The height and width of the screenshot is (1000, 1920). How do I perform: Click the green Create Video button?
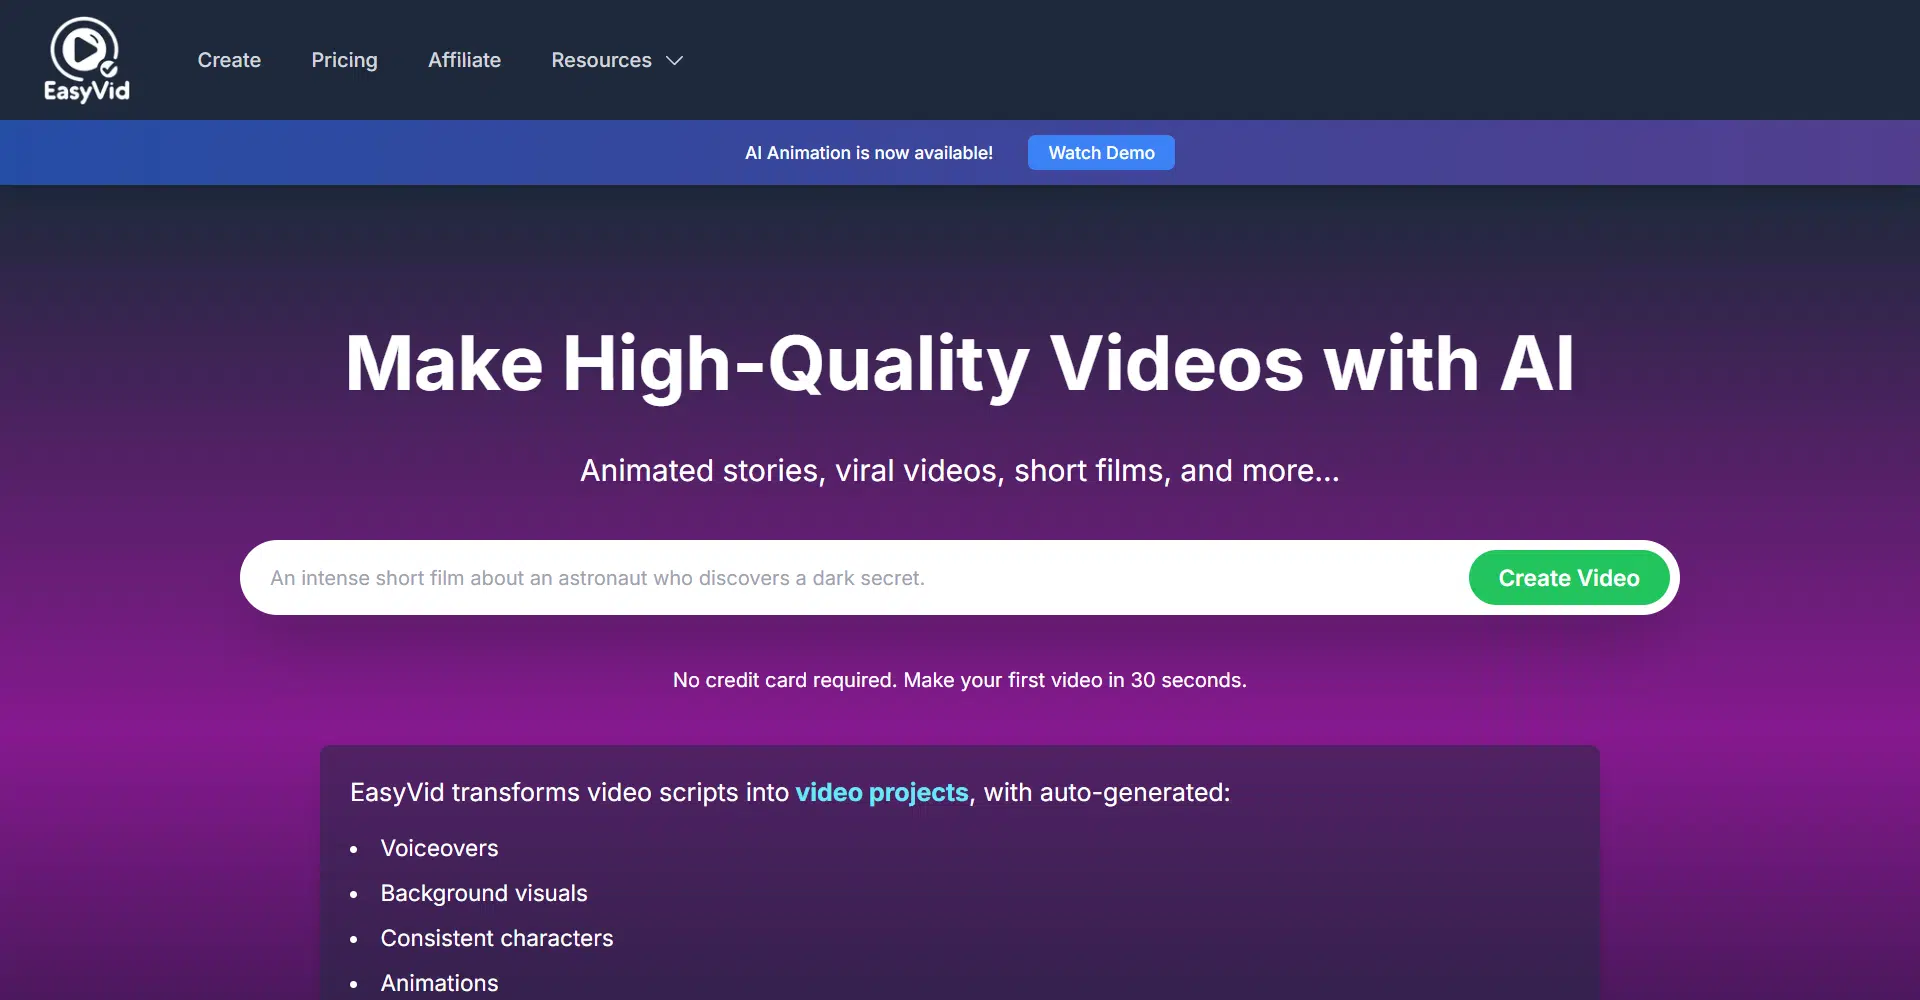pyautogui.click(x=1568, y=578)
